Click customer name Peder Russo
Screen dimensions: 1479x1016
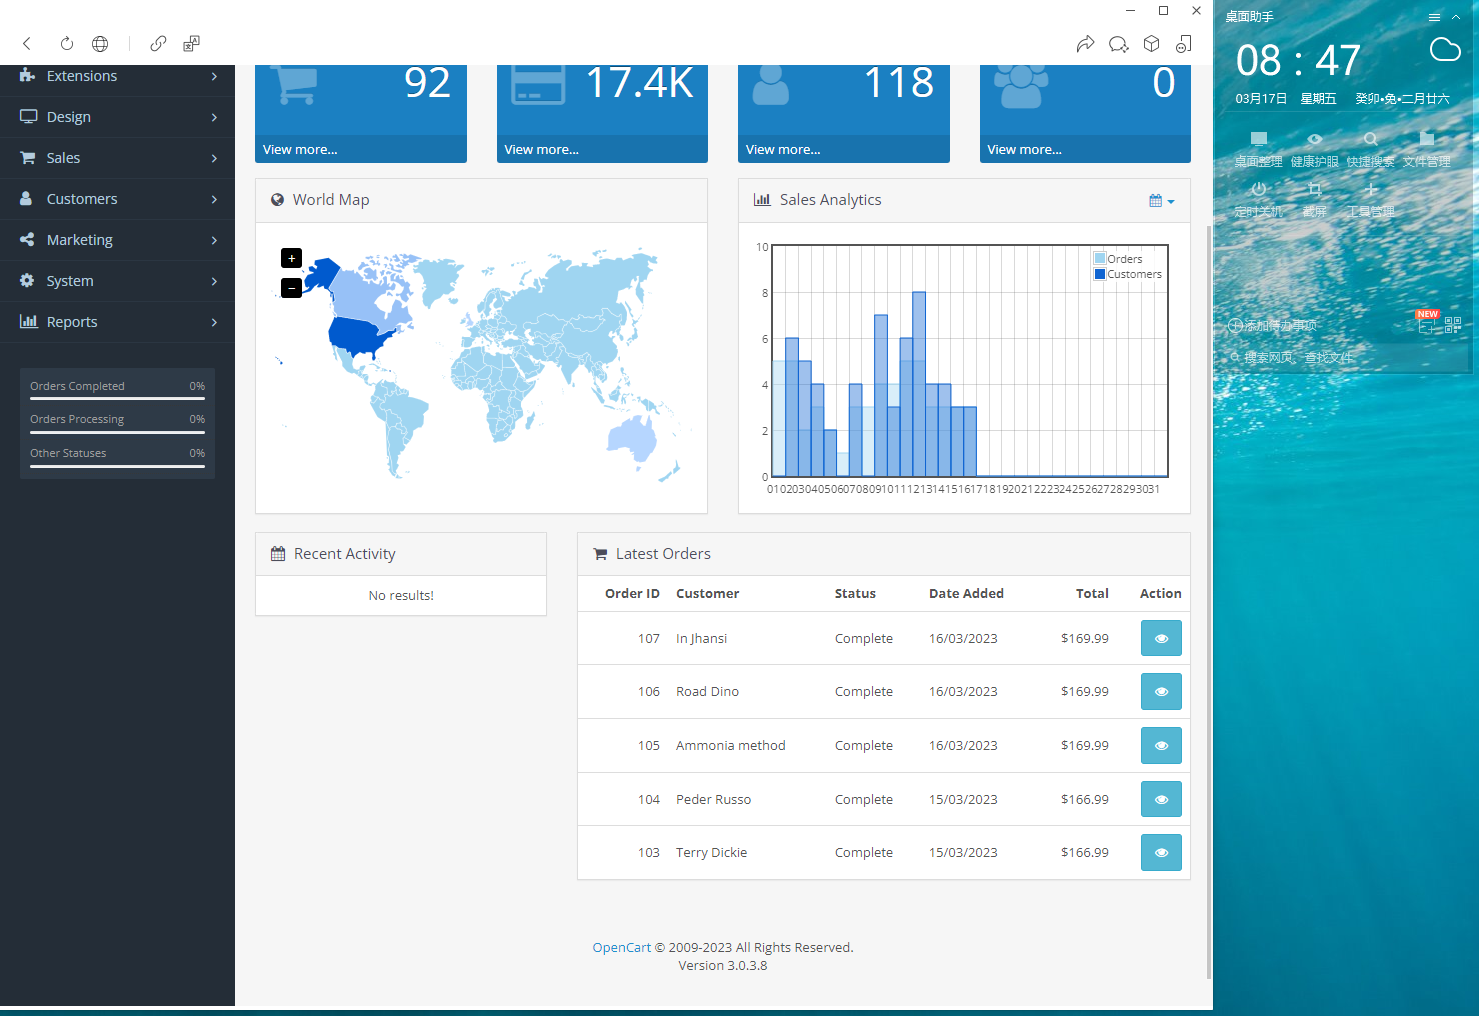(x=713, y=799)
